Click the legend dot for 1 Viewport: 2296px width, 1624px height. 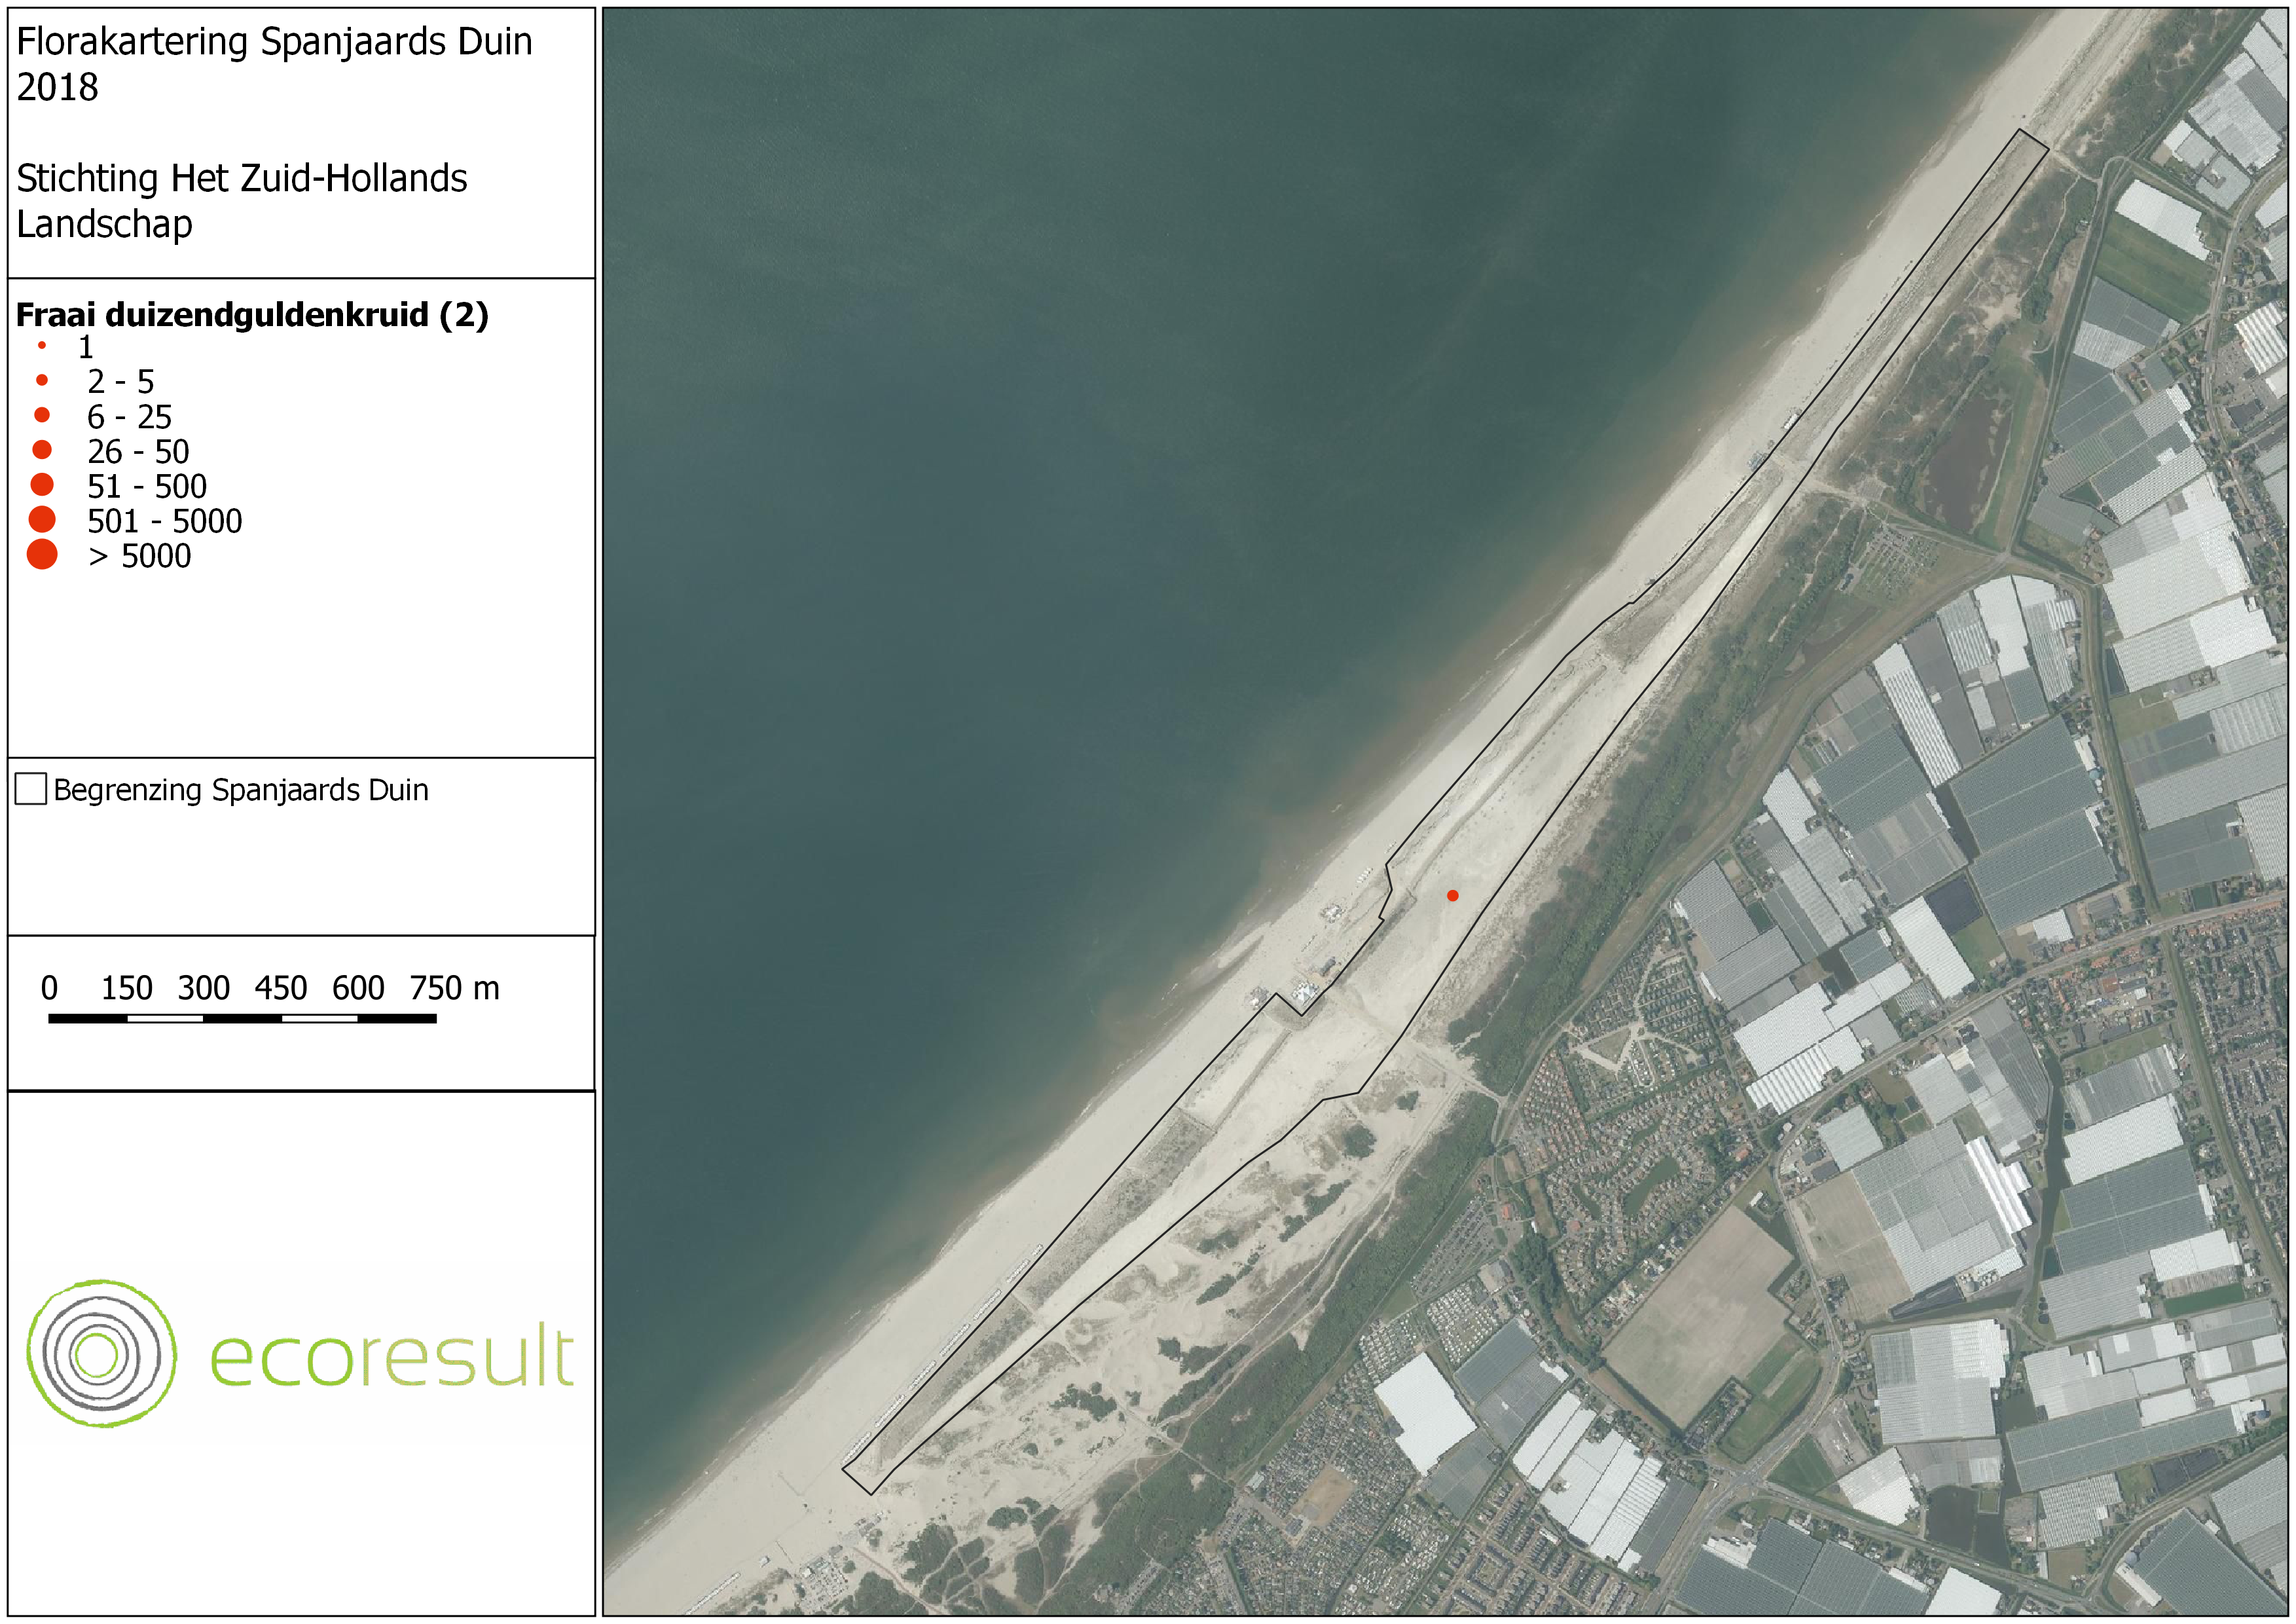point(42,346)
